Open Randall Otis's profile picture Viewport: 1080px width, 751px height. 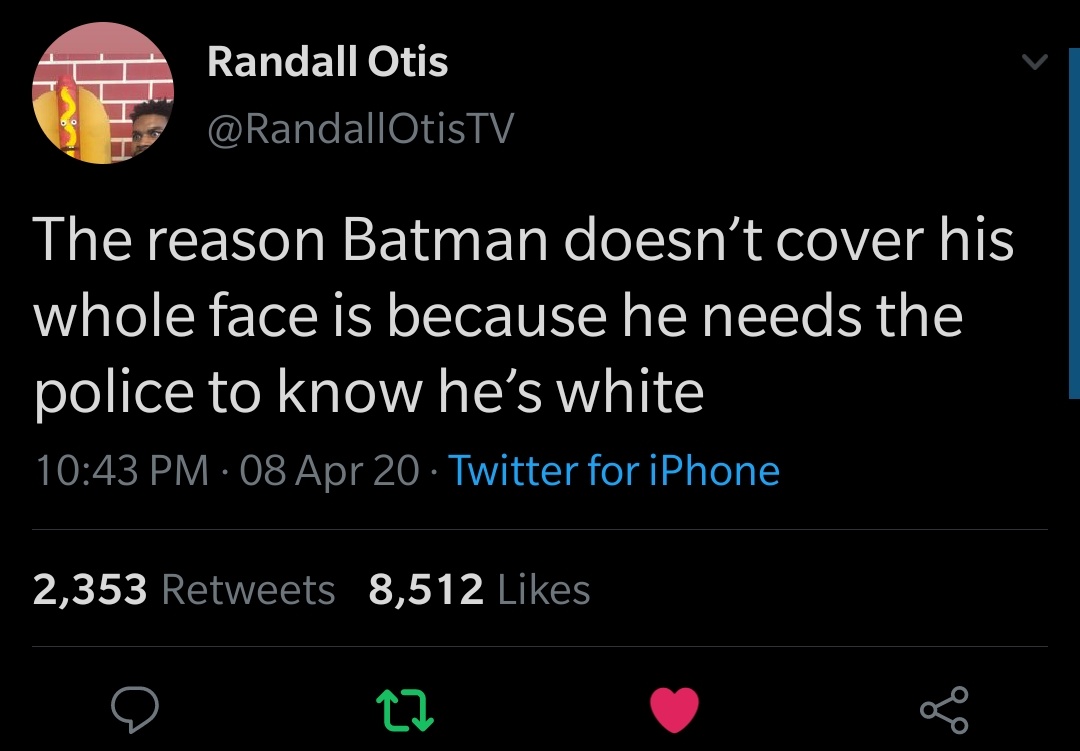click(104, 93)
